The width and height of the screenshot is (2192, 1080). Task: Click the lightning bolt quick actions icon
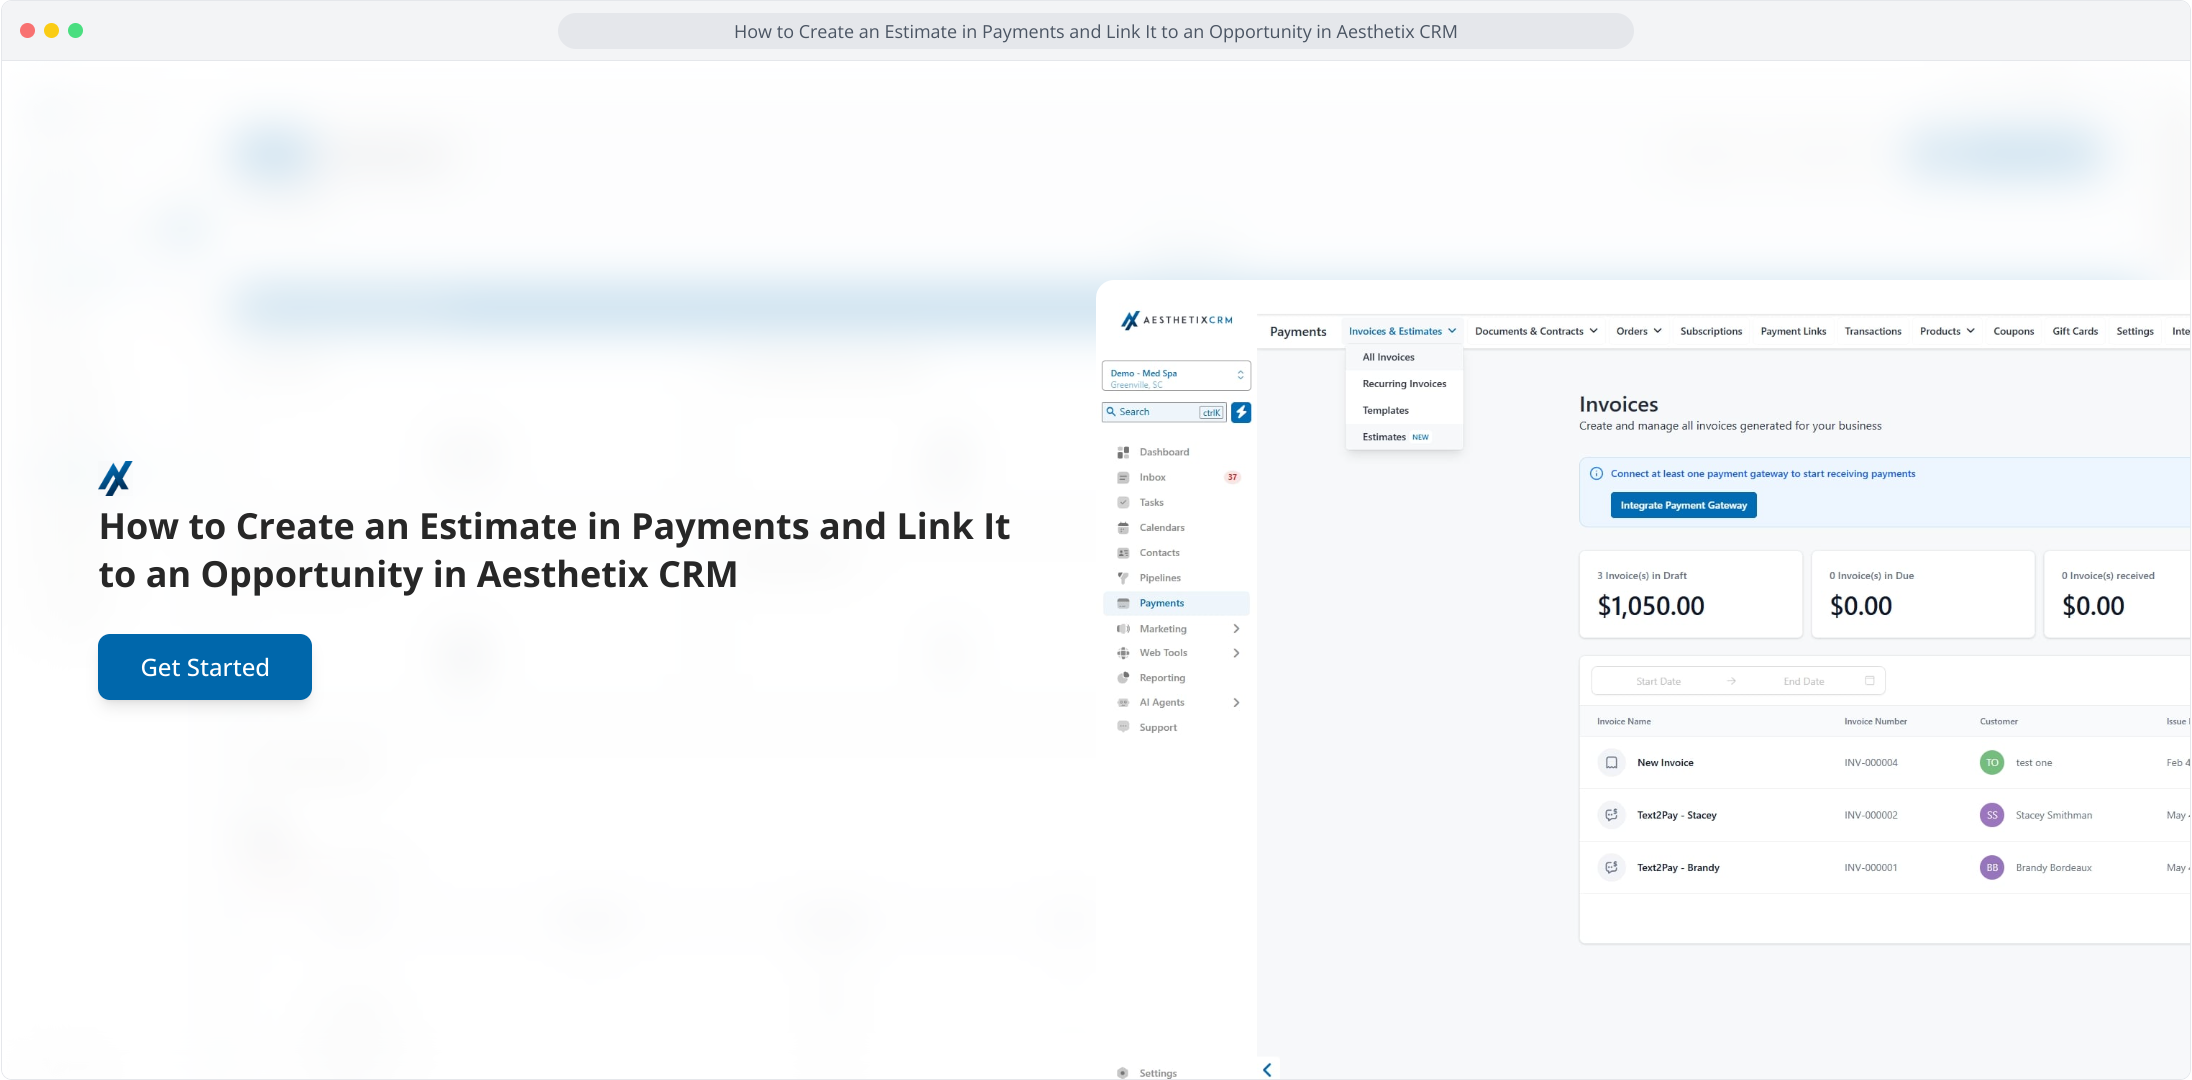(x=1241, y=412)
